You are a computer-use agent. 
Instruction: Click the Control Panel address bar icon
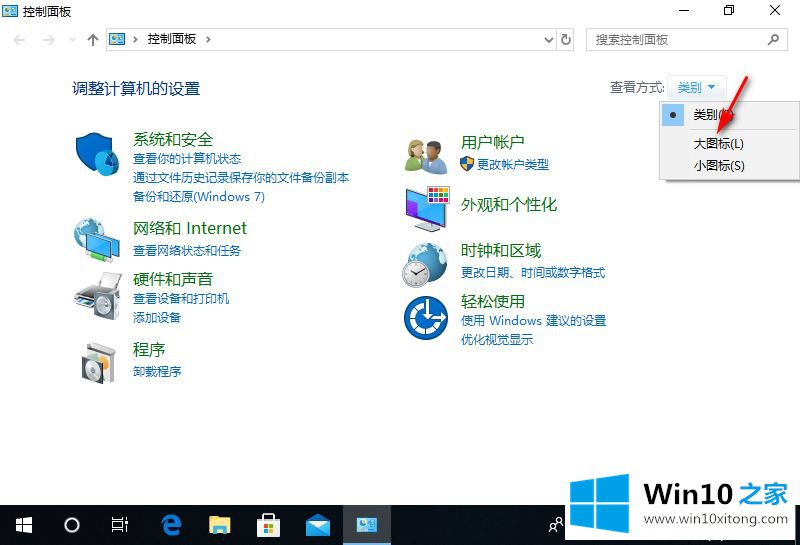(x=117, y=39)
